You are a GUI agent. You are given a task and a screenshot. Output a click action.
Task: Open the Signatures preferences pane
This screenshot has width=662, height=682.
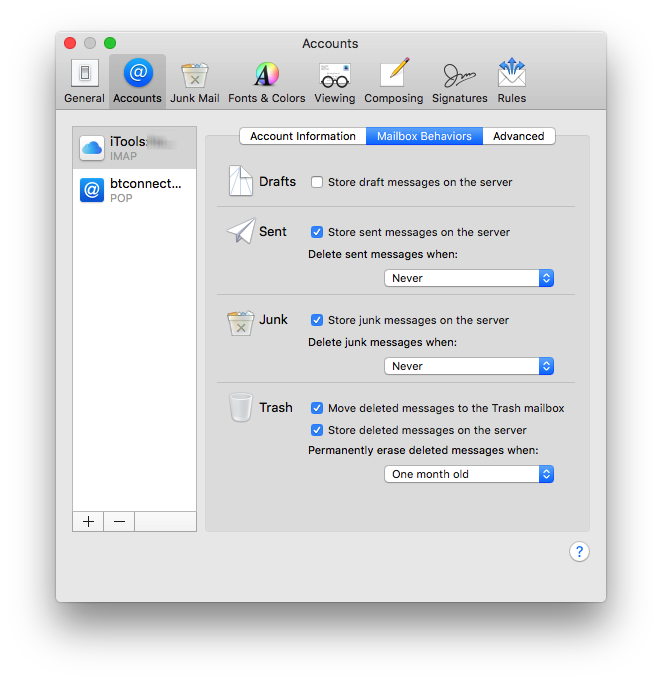(459, 80)
